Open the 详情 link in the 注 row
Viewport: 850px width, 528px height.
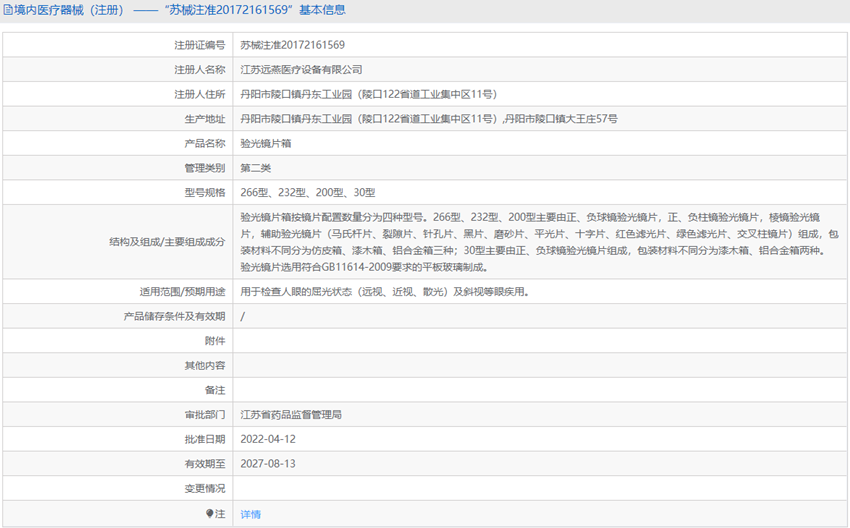click(x=250, y=514)
